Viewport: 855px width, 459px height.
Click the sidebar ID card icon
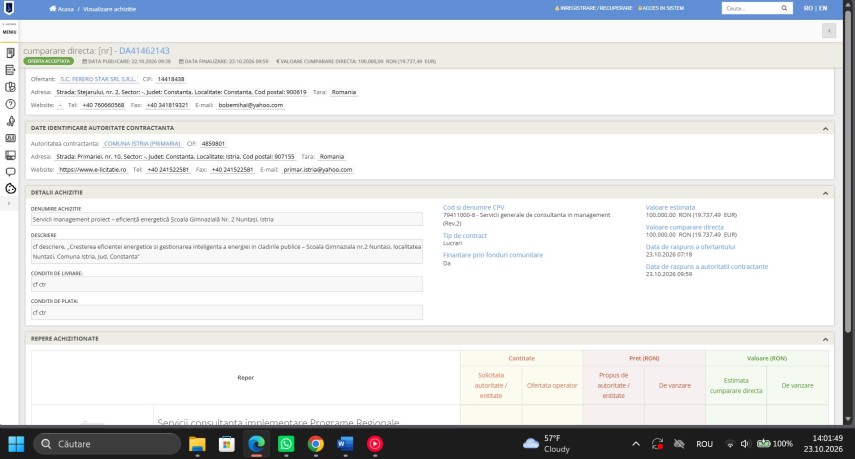(10, 138)
